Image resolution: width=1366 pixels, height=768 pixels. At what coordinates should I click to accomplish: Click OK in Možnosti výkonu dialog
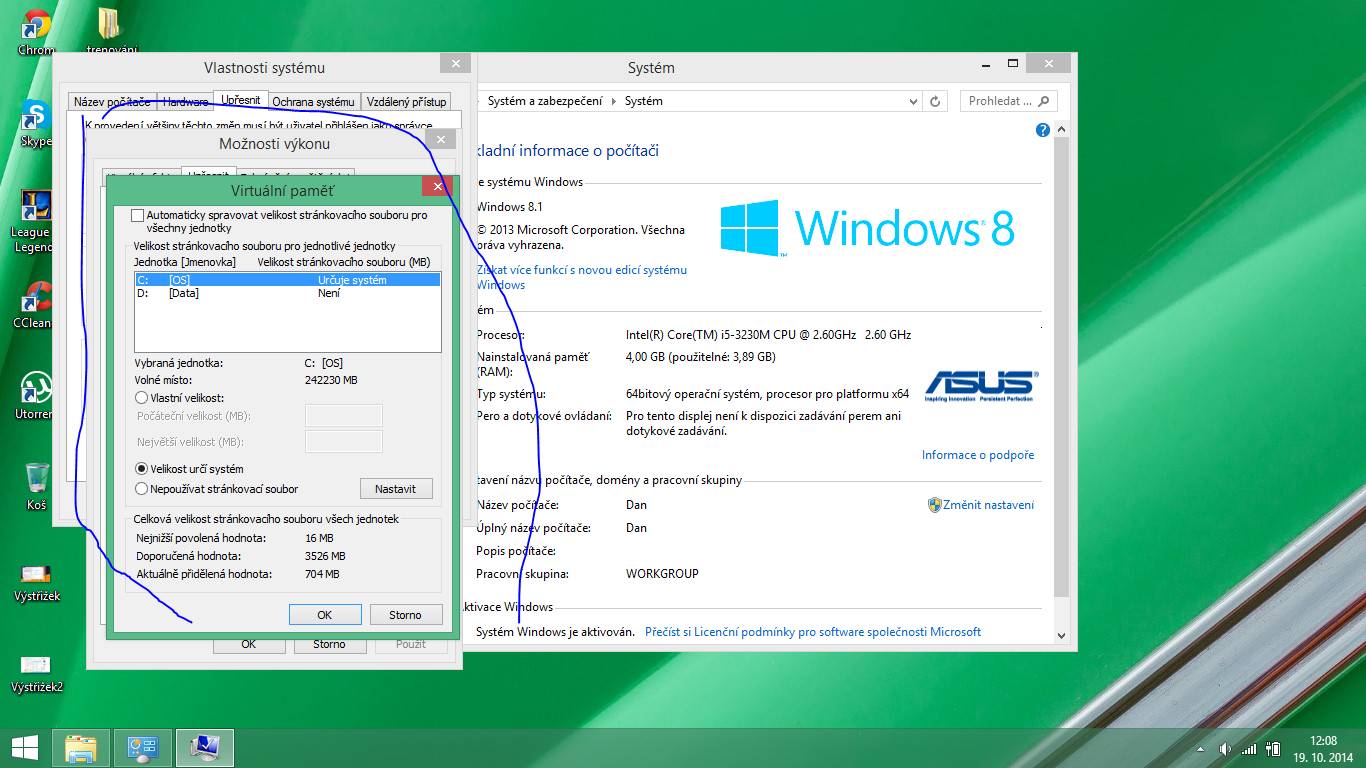pos(249,645)
